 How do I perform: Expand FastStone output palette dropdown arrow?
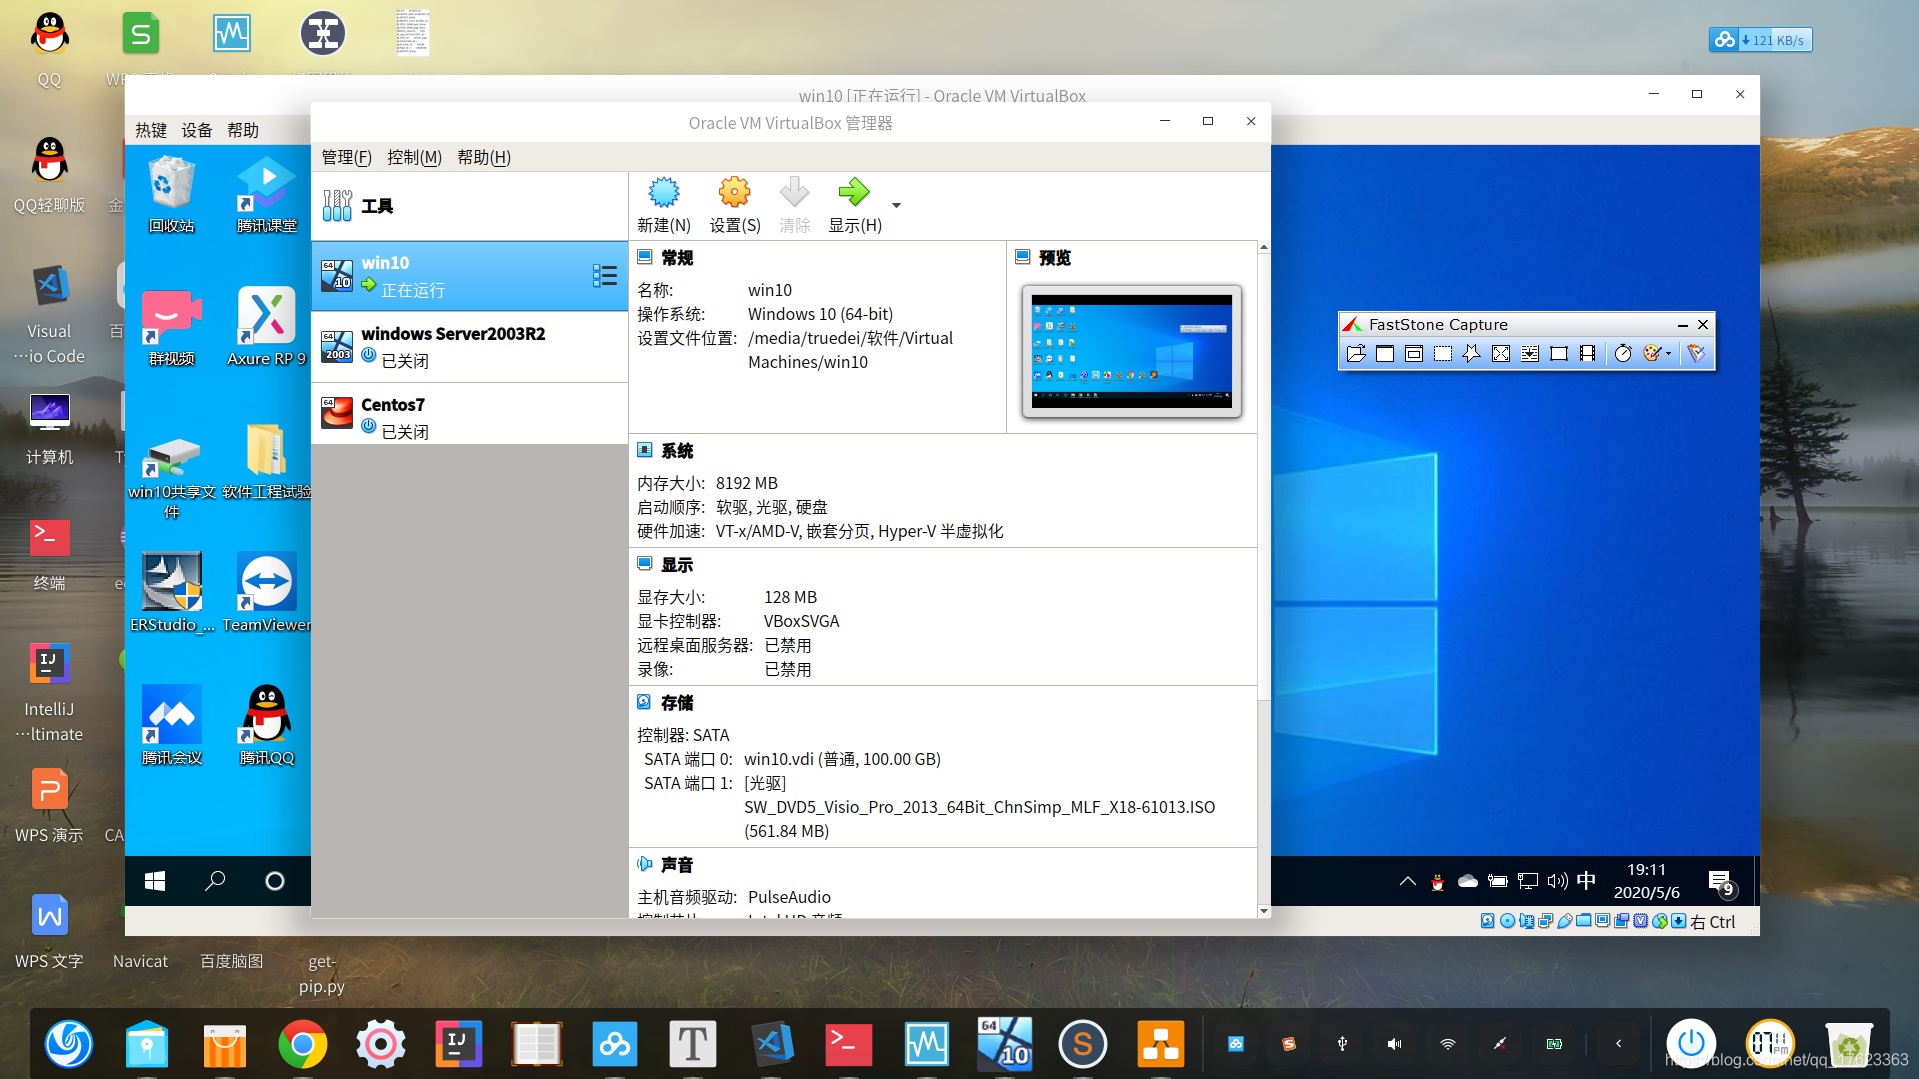tap(1668, 353)
